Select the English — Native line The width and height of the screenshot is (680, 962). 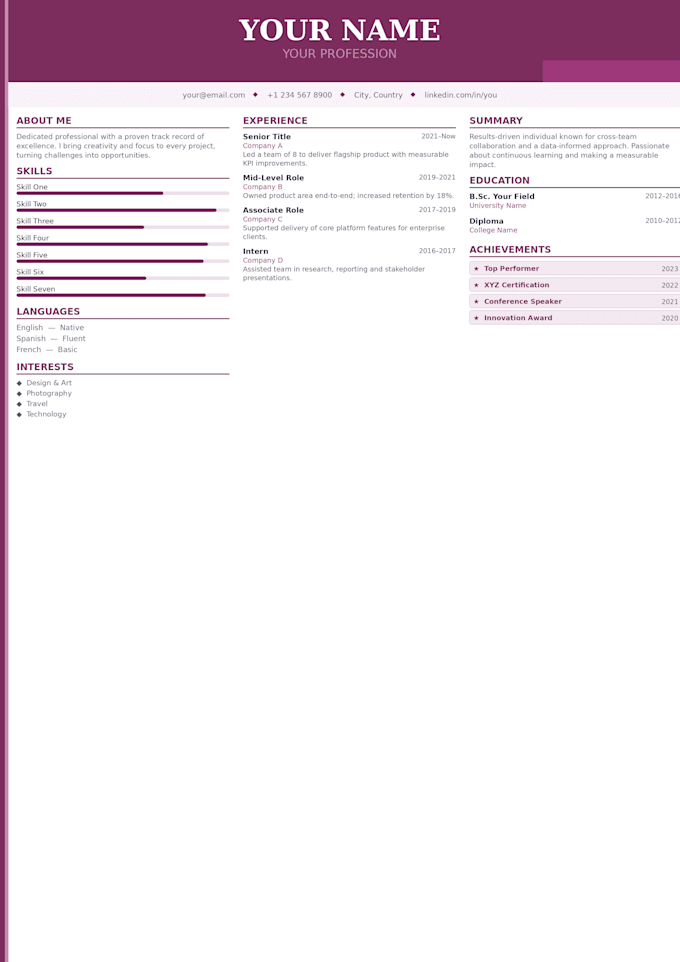[50, 328]
